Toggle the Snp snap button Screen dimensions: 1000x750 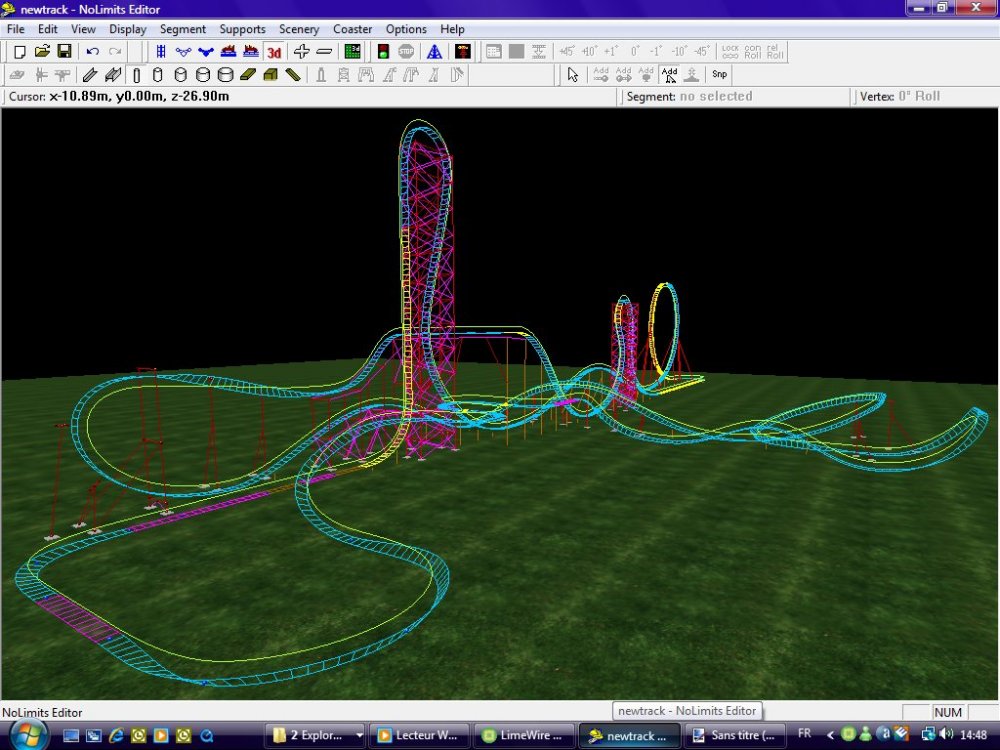pyautogui.click(x=719, y=74)
